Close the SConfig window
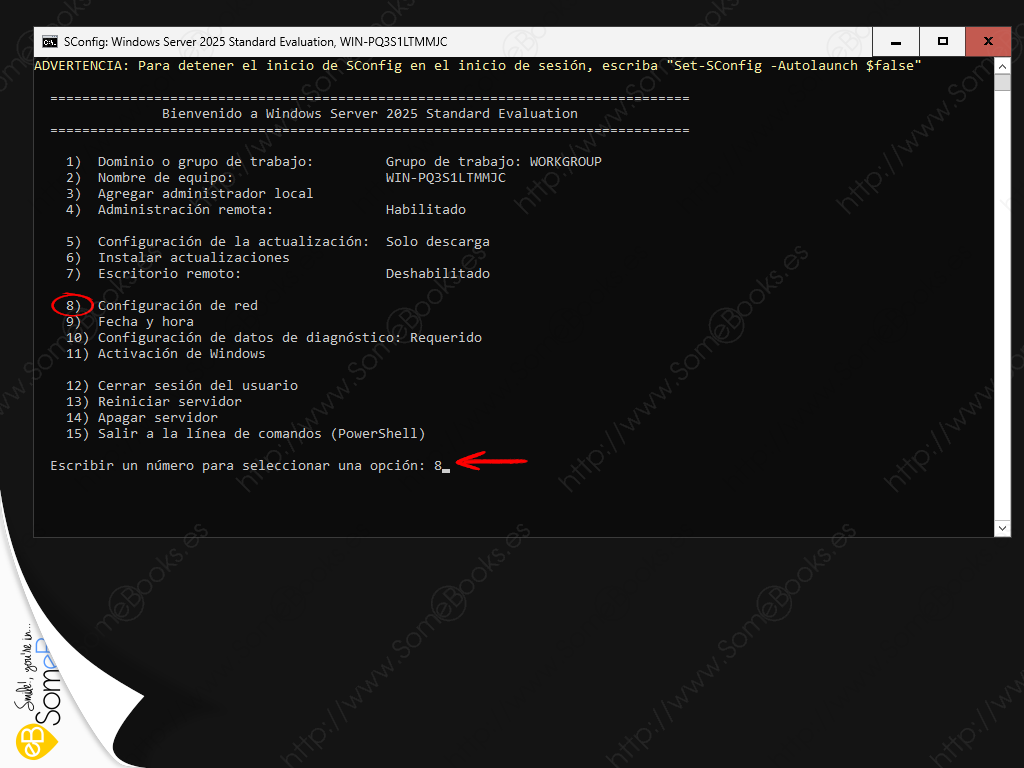The width and height of the screenshot is (1024, 768). tap(988, 42)
